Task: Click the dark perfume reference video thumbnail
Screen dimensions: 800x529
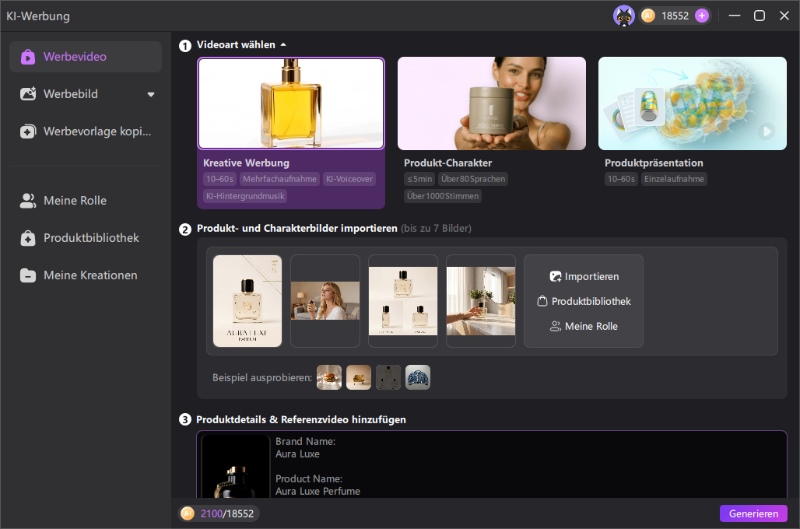Action: [235, 466]
